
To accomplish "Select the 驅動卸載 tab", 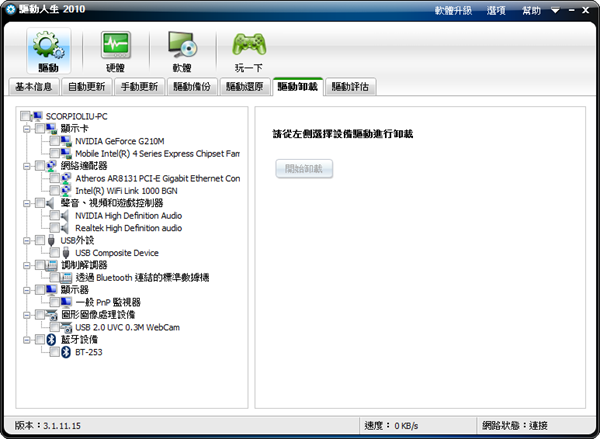I will (x=298, y=86).
